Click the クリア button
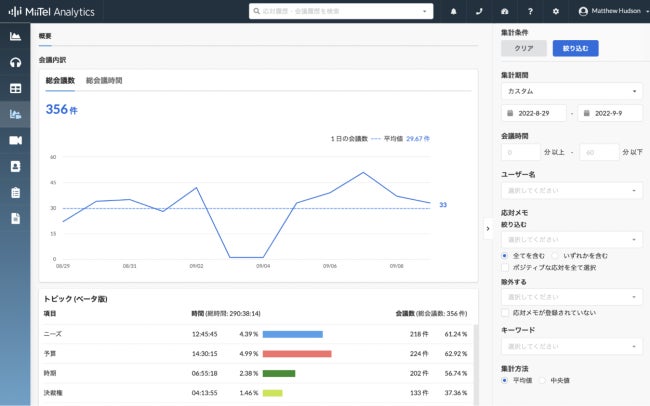 pos(524,47)
